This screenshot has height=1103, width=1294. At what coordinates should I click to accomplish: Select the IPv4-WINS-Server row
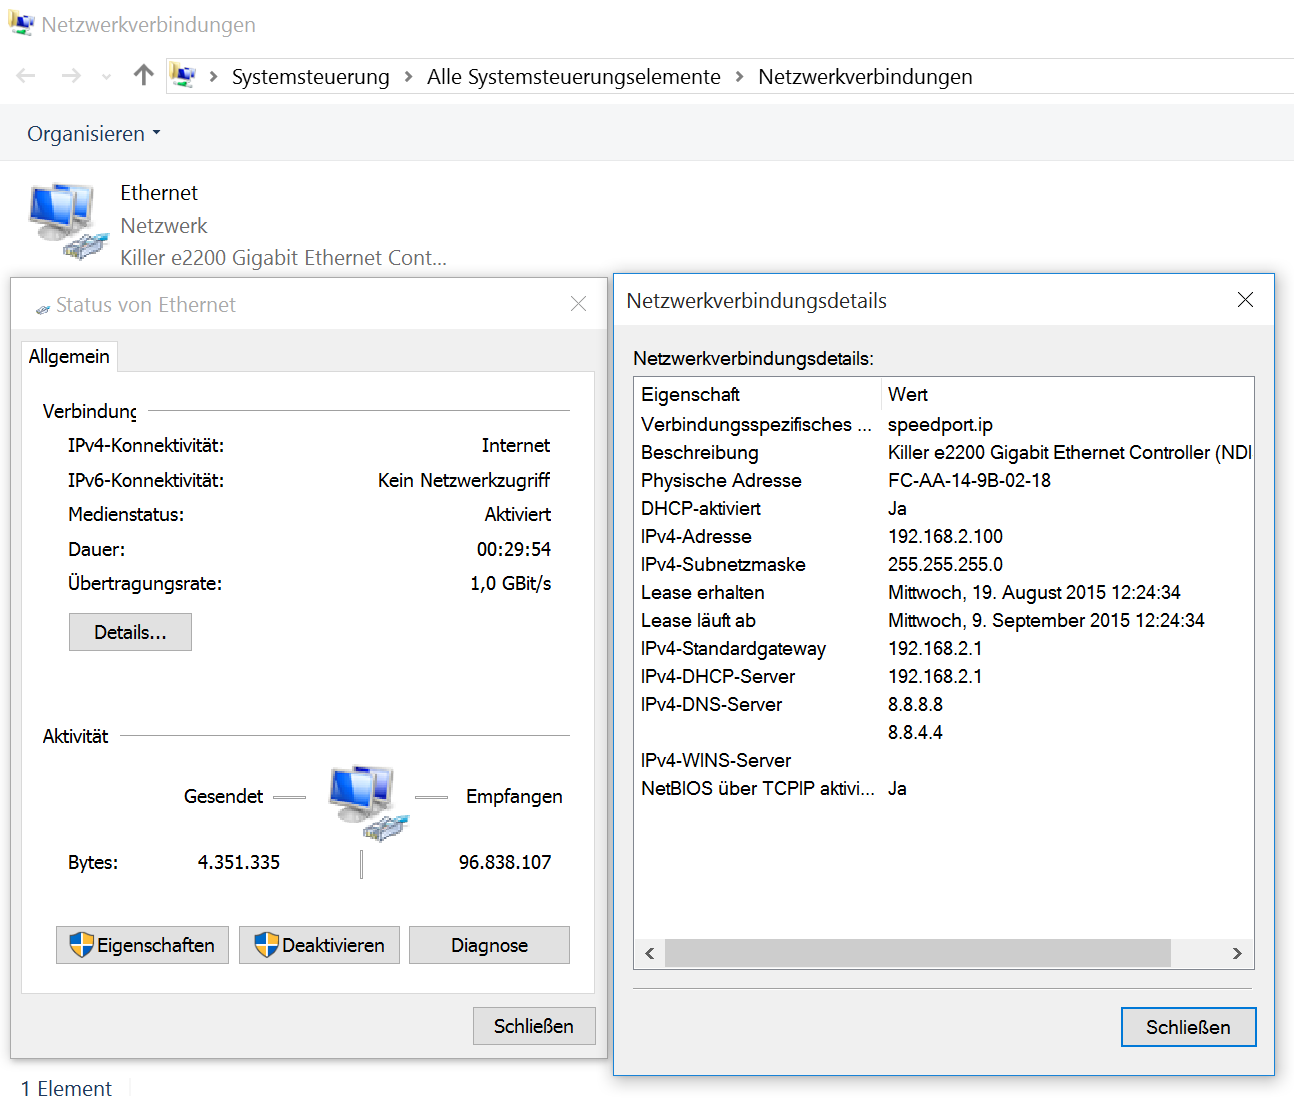[x=943, y=760]
